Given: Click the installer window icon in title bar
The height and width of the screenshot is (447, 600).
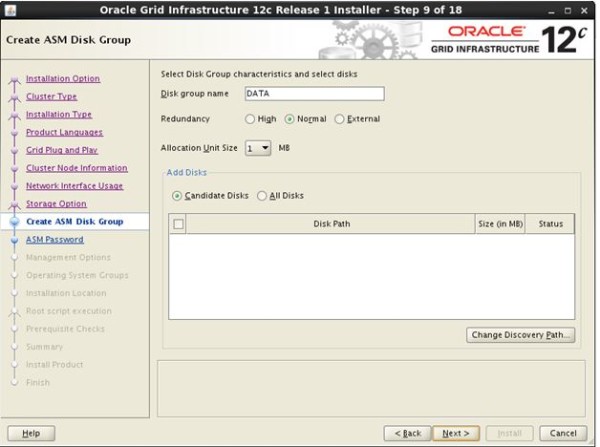Looking at the screenshot, I should point(10,10).
